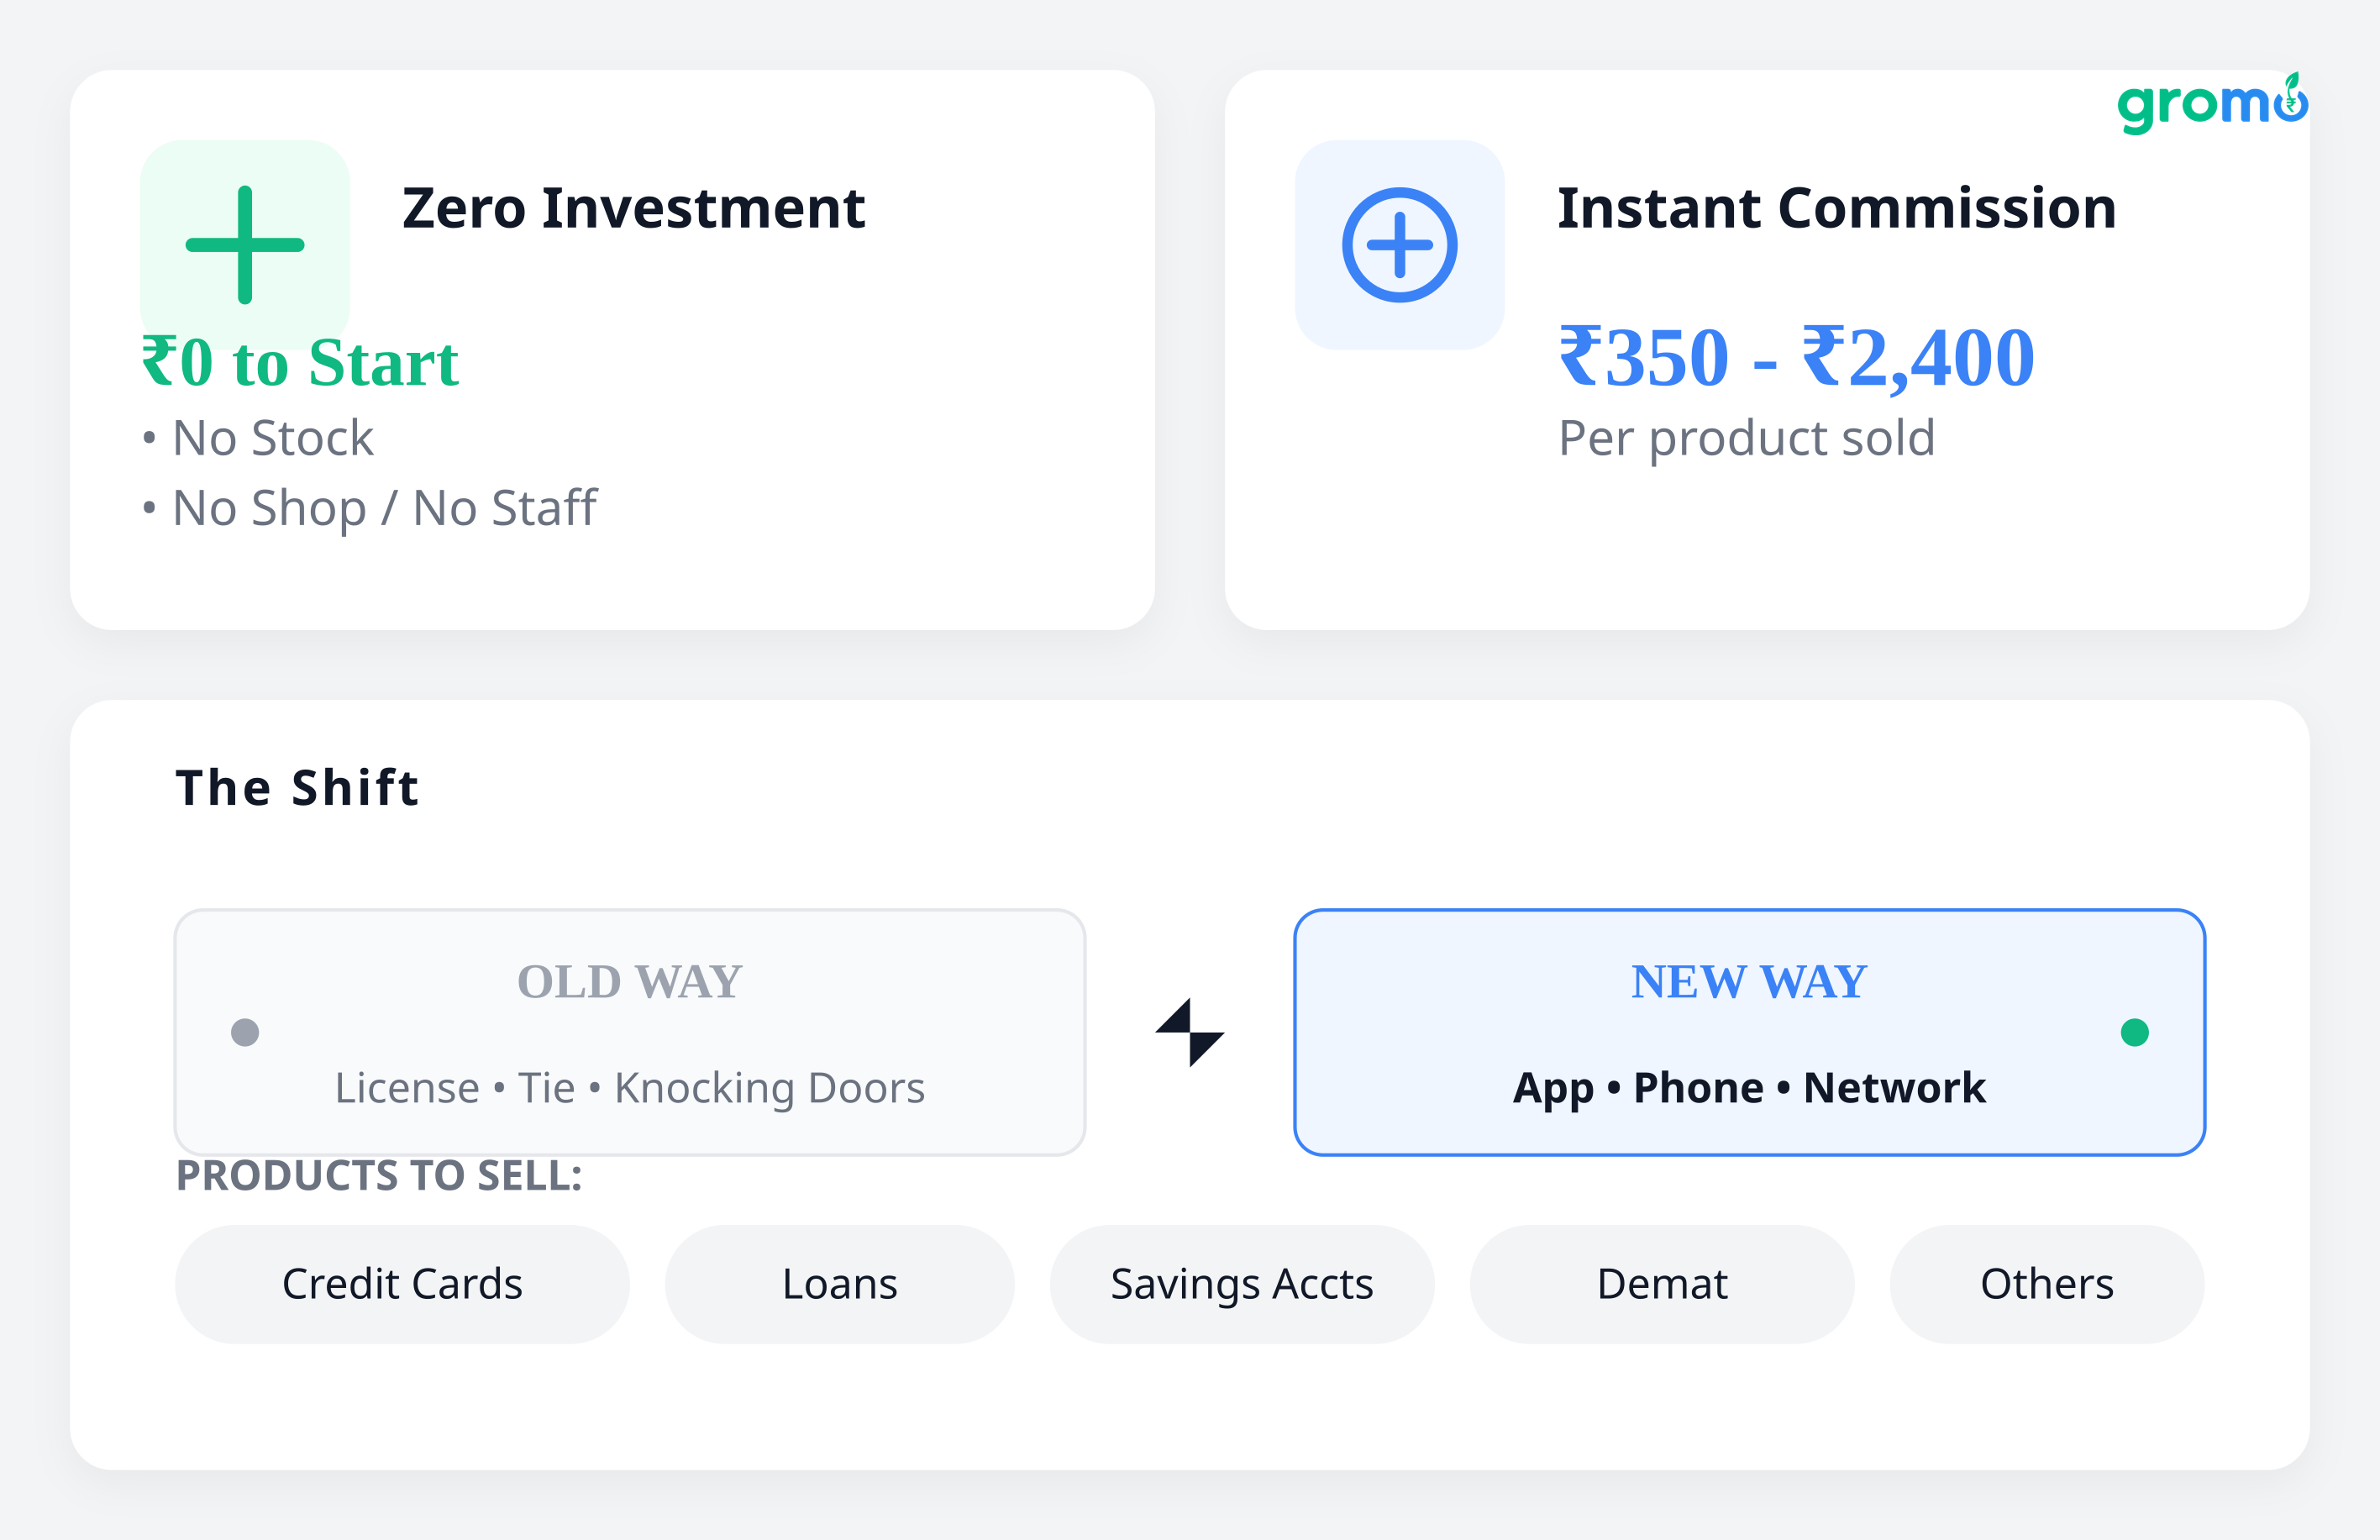The height and width of the screenshot is (1540, 2380).
Task: Click the gray dot in Old Way card
Action: (x=245, y=1032)
